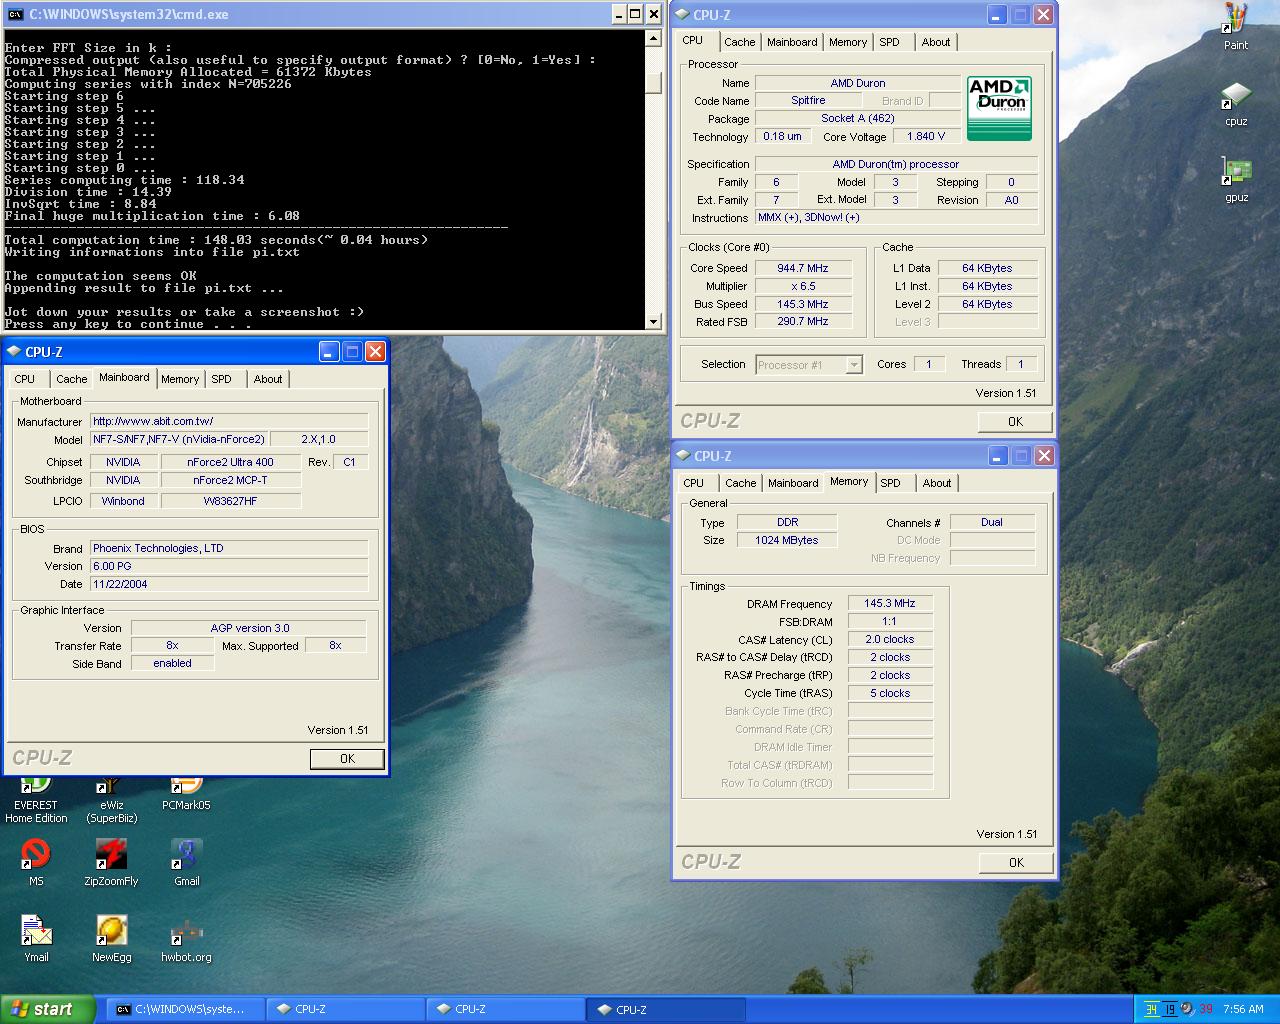The image size is (1280, 1024).
Task: Open the hwbot.org desktop shortcut
Action: click(x=186, y=939)
